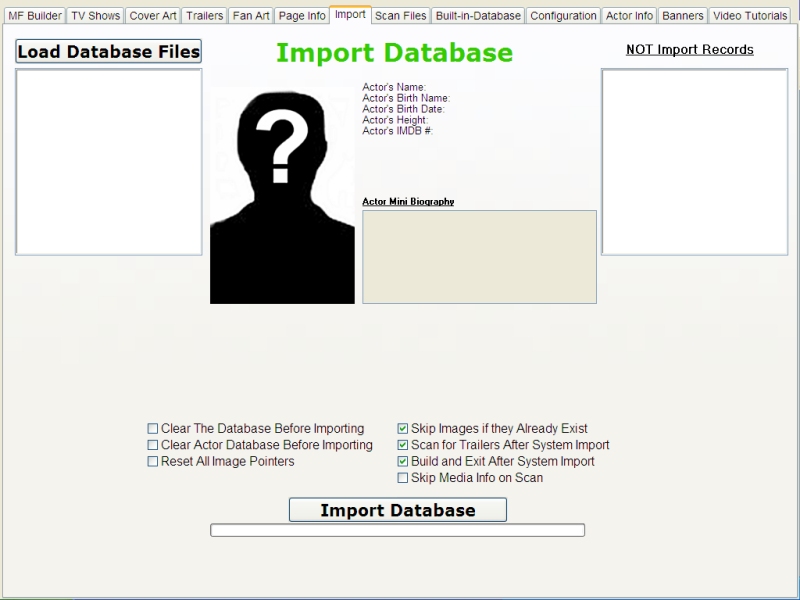
Task: Check Clear Actor Database Before Importing
Action: click(x=152, y=445)
